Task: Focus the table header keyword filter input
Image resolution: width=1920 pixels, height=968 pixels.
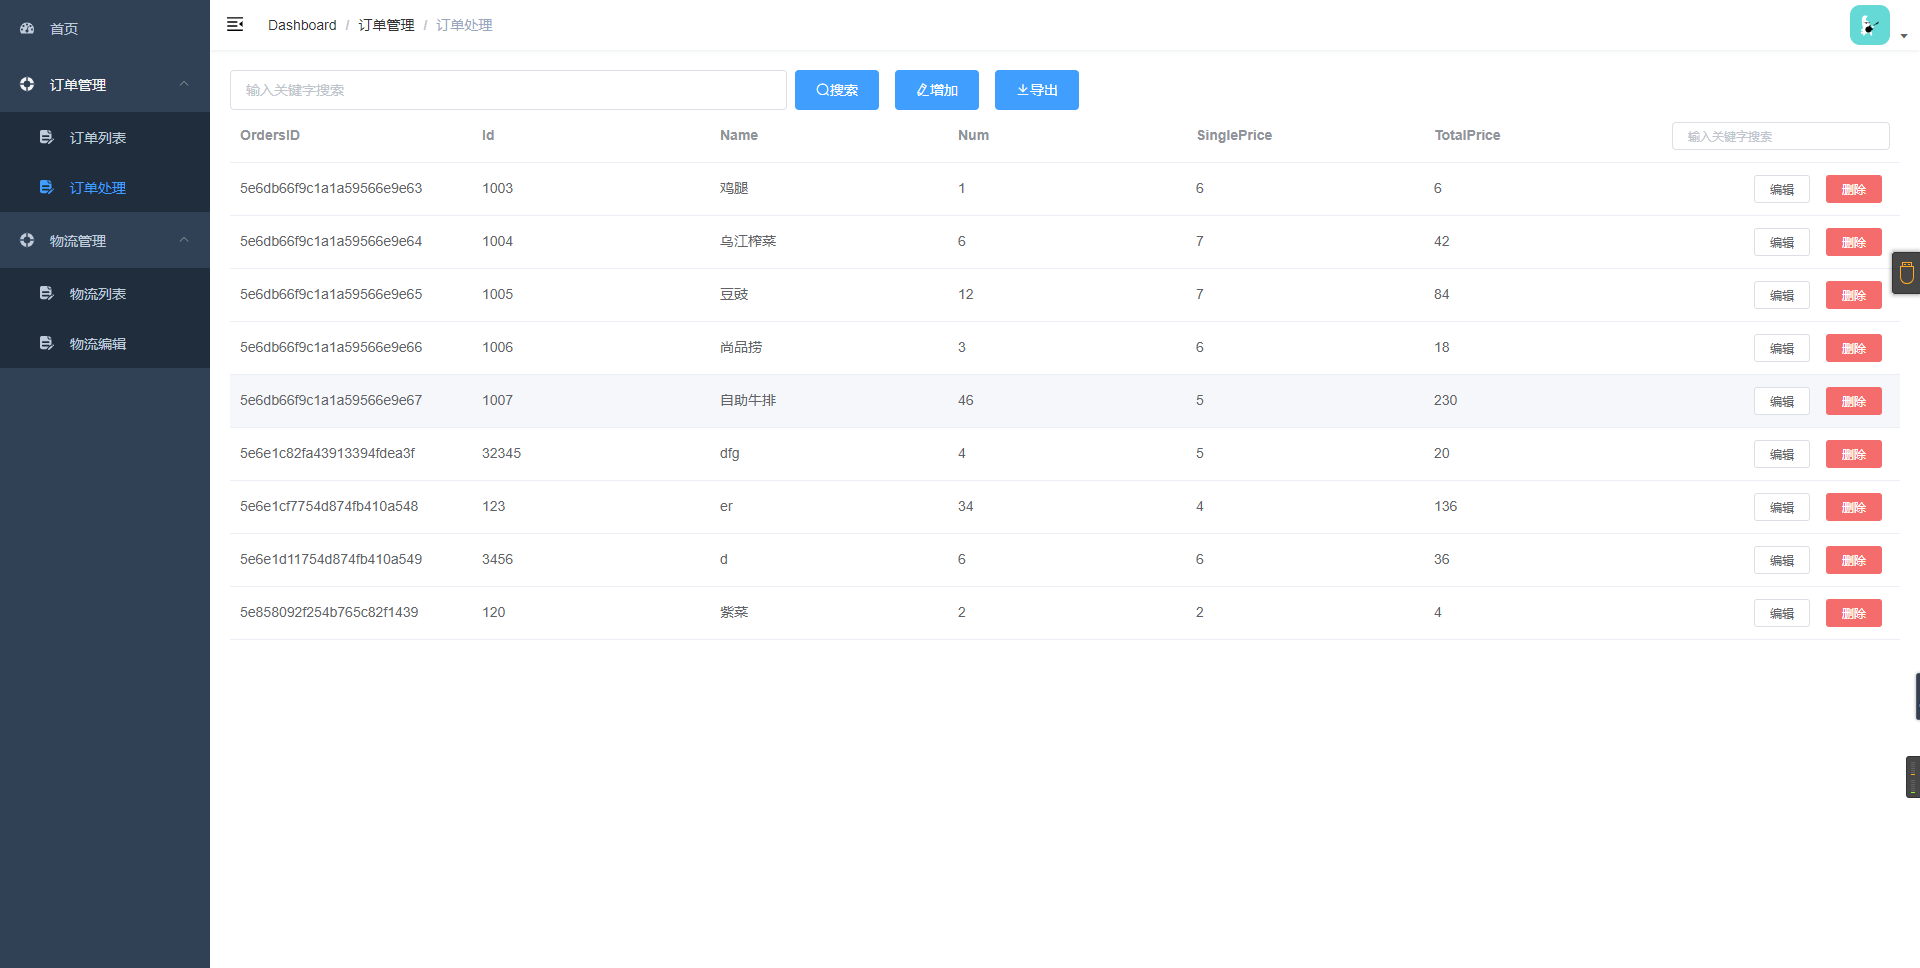Action: click(1780, 136)
